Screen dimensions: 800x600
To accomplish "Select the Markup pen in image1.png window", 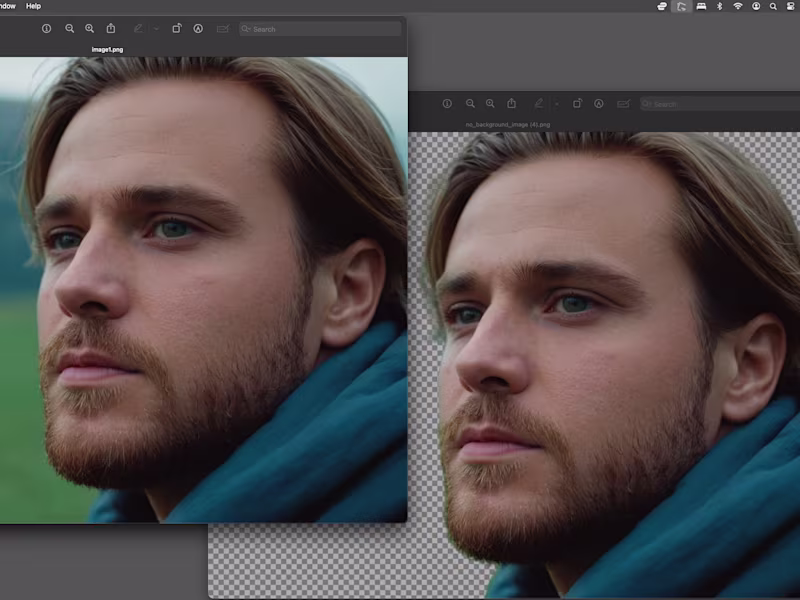I will (138, 29).
